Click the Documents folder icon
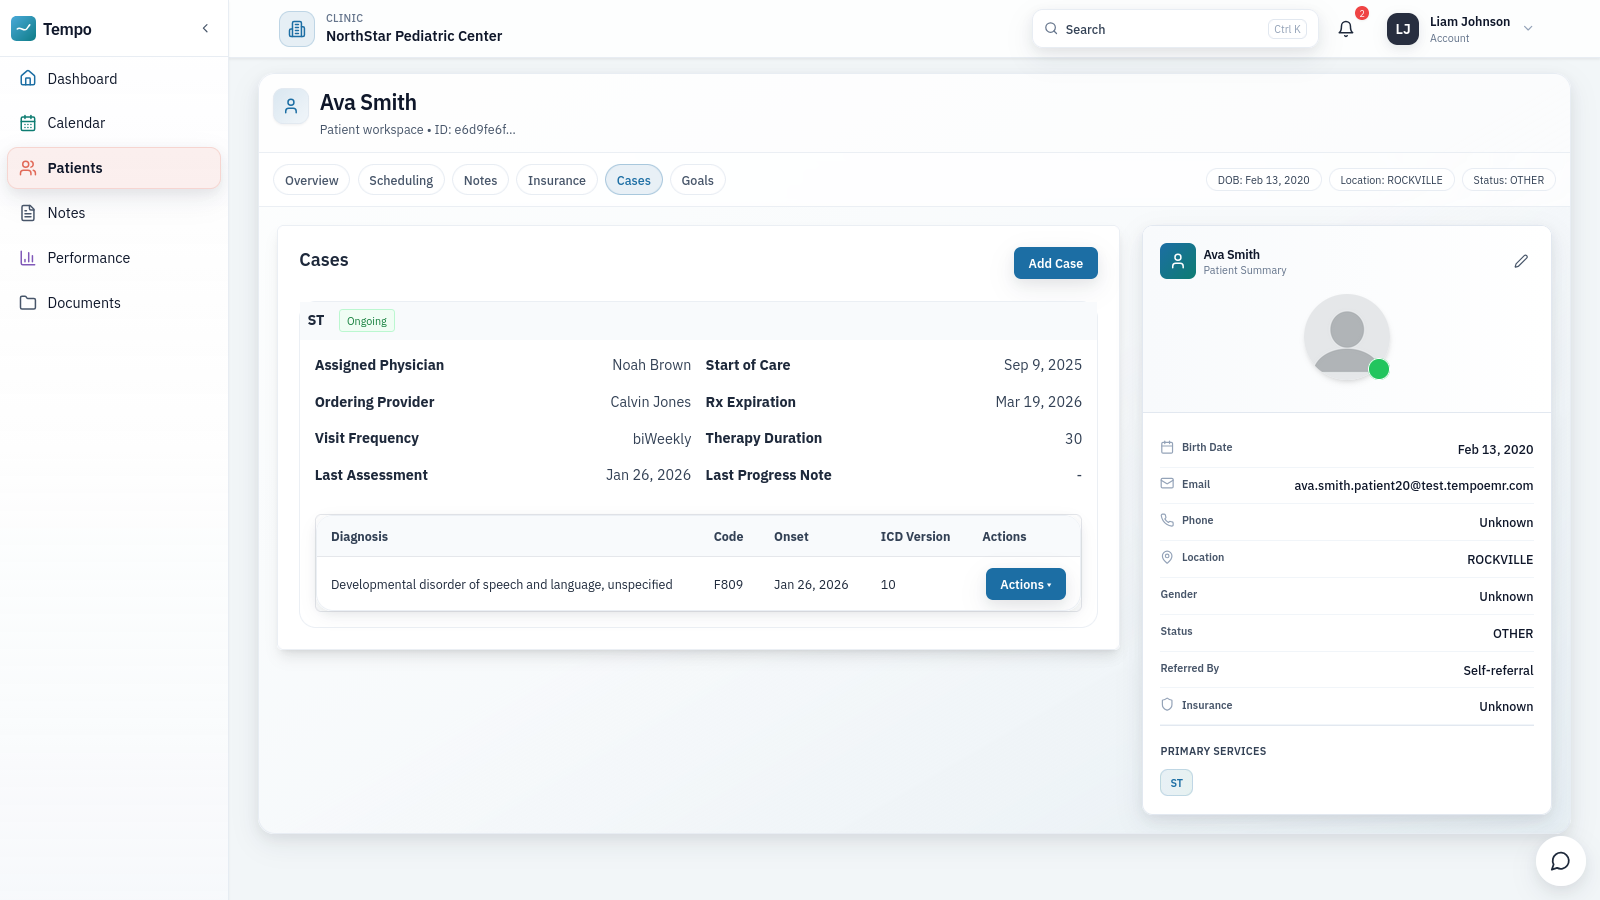1600x900 pixels. (x=28, y=303)
